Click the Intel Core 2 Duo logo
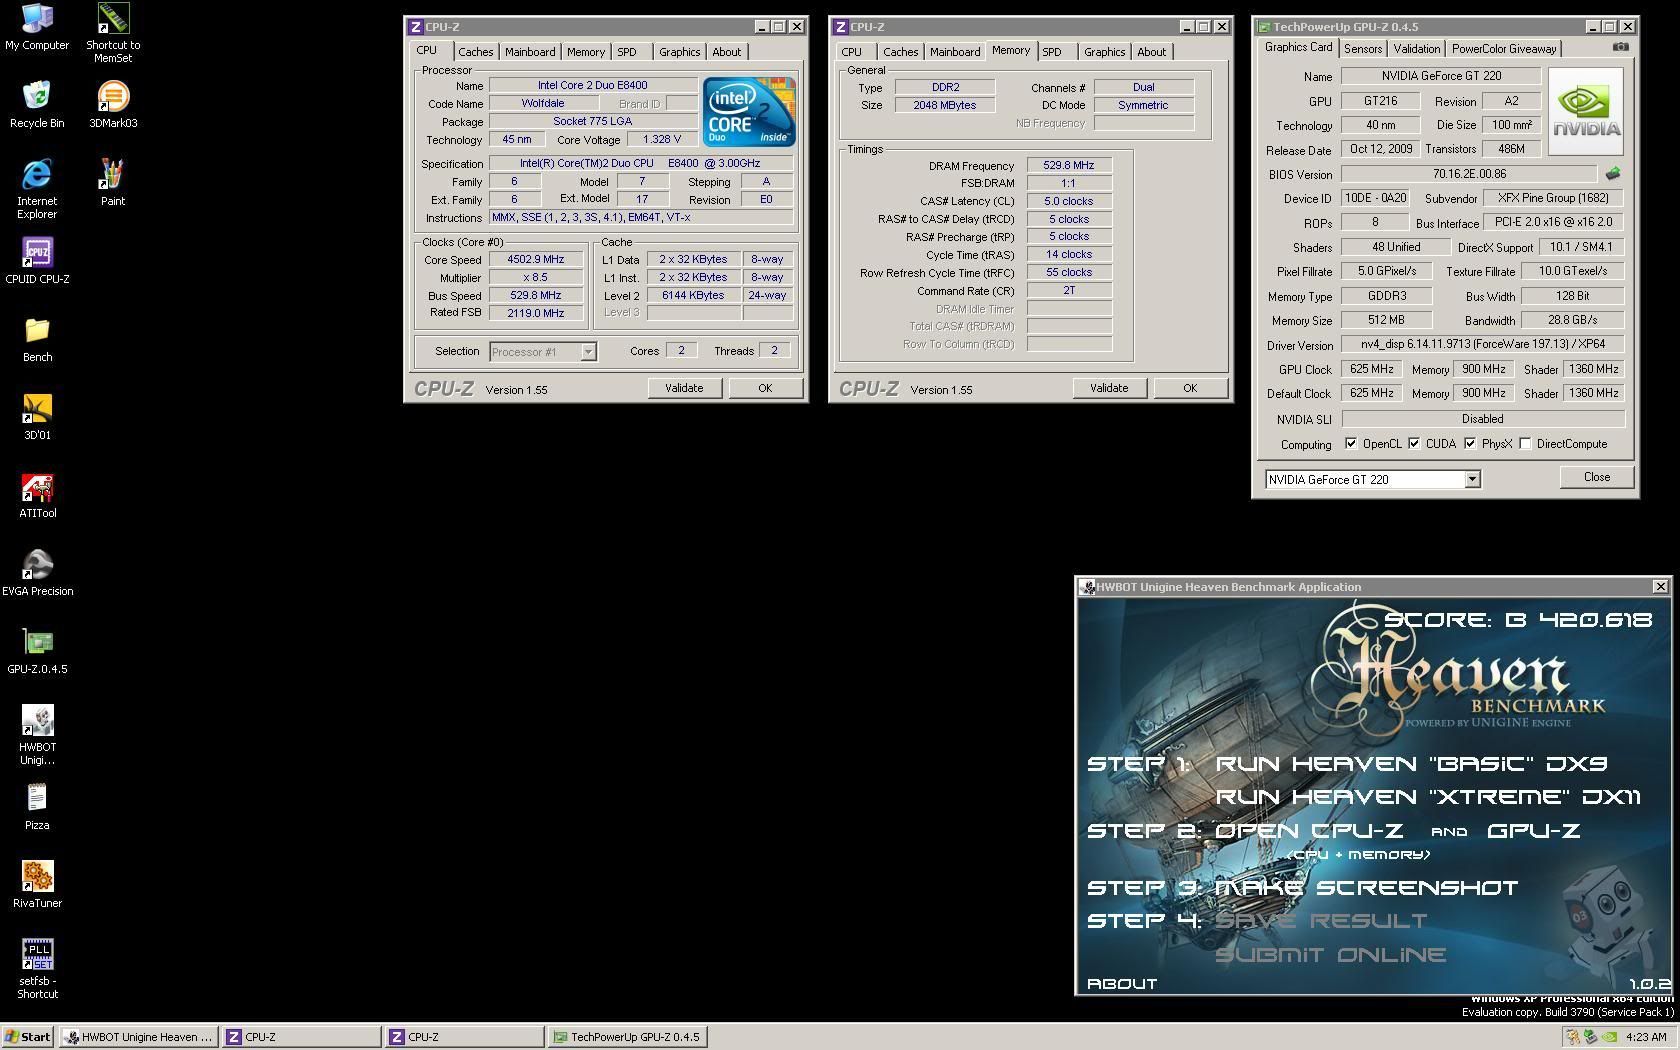The width and height of the screenshot is (1680, 1050). [x=749, y=111]
